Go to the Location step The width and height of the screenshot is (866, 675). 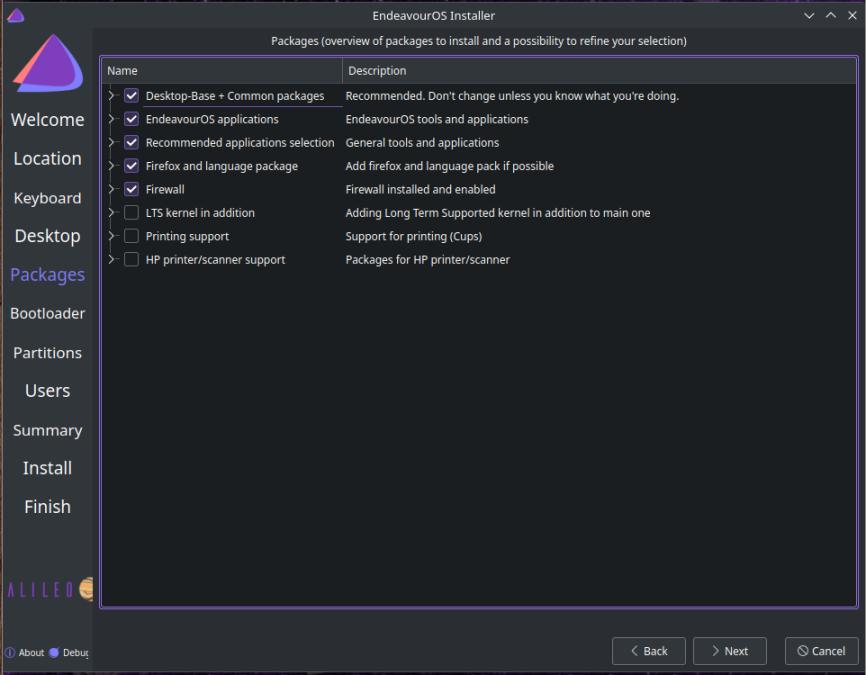(x=47, y=159)
